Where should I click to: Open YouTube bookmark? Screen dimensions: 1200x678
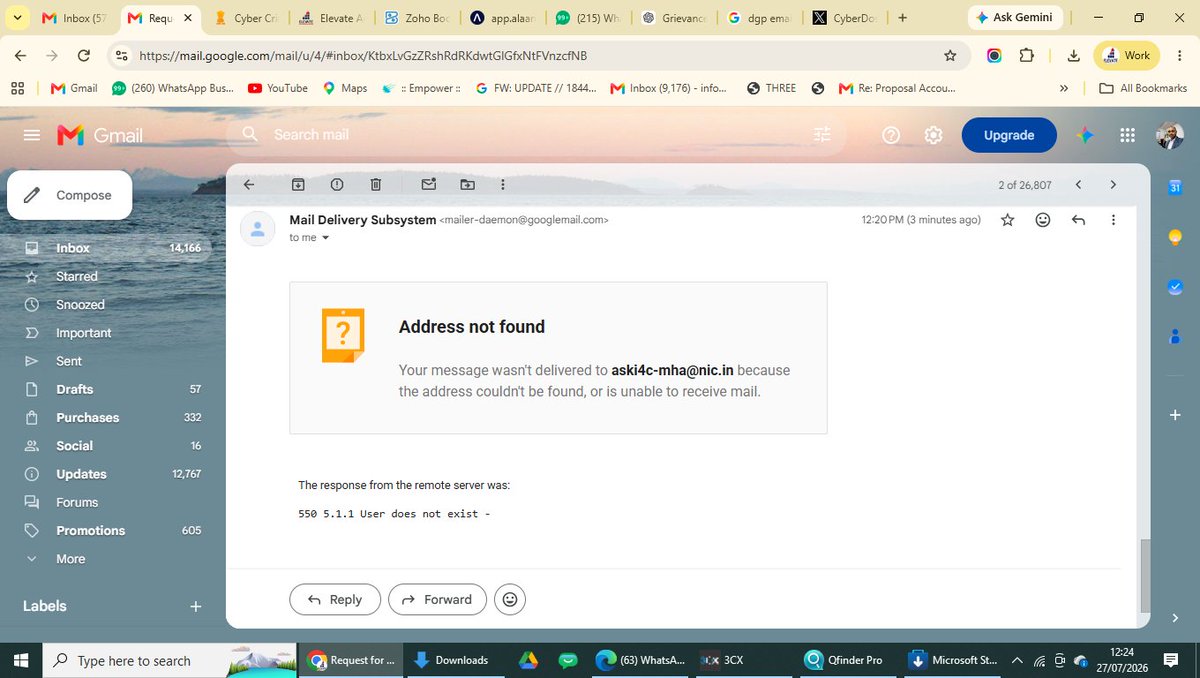(278, 88)
